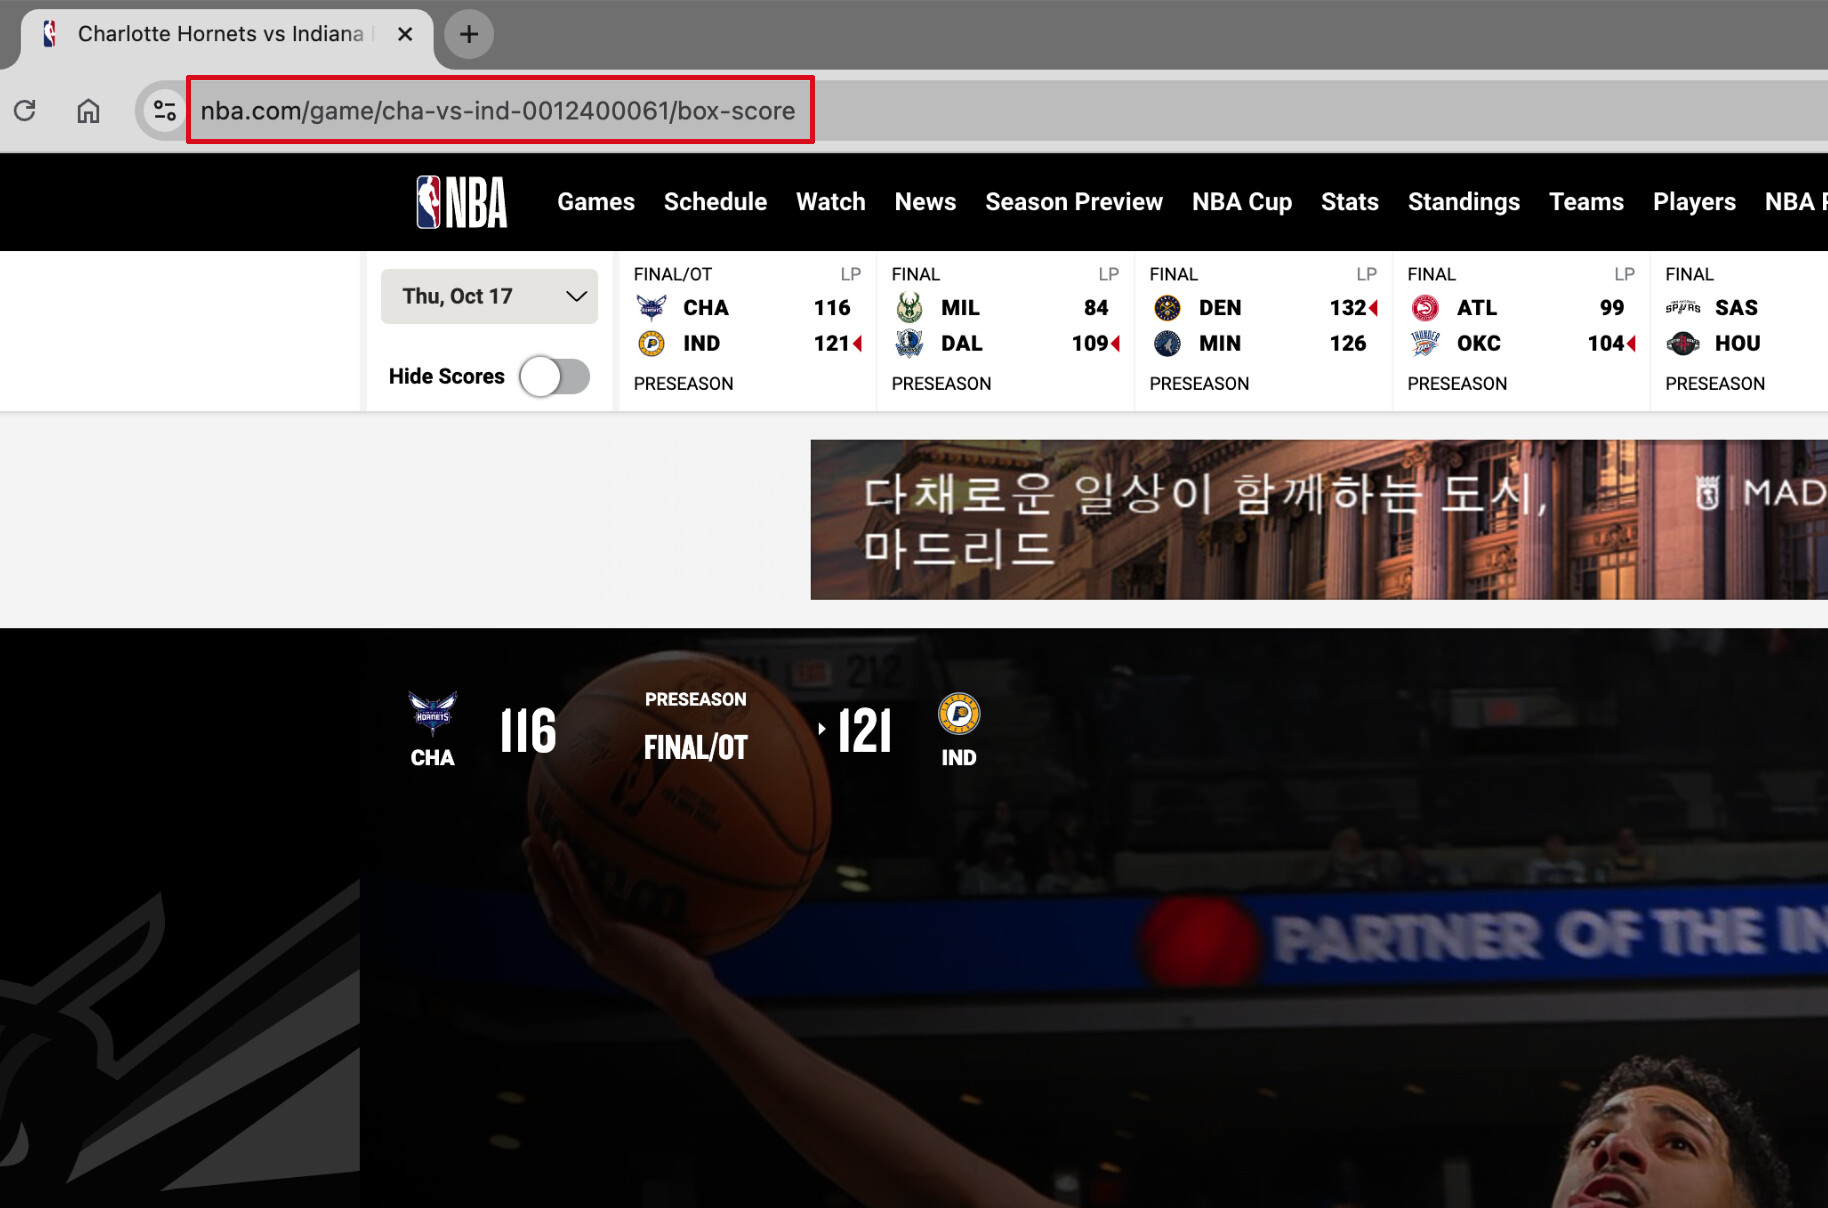Click the Madrid banner advertisement
The image size is (1828, 1208).
tap(1318, 520)
